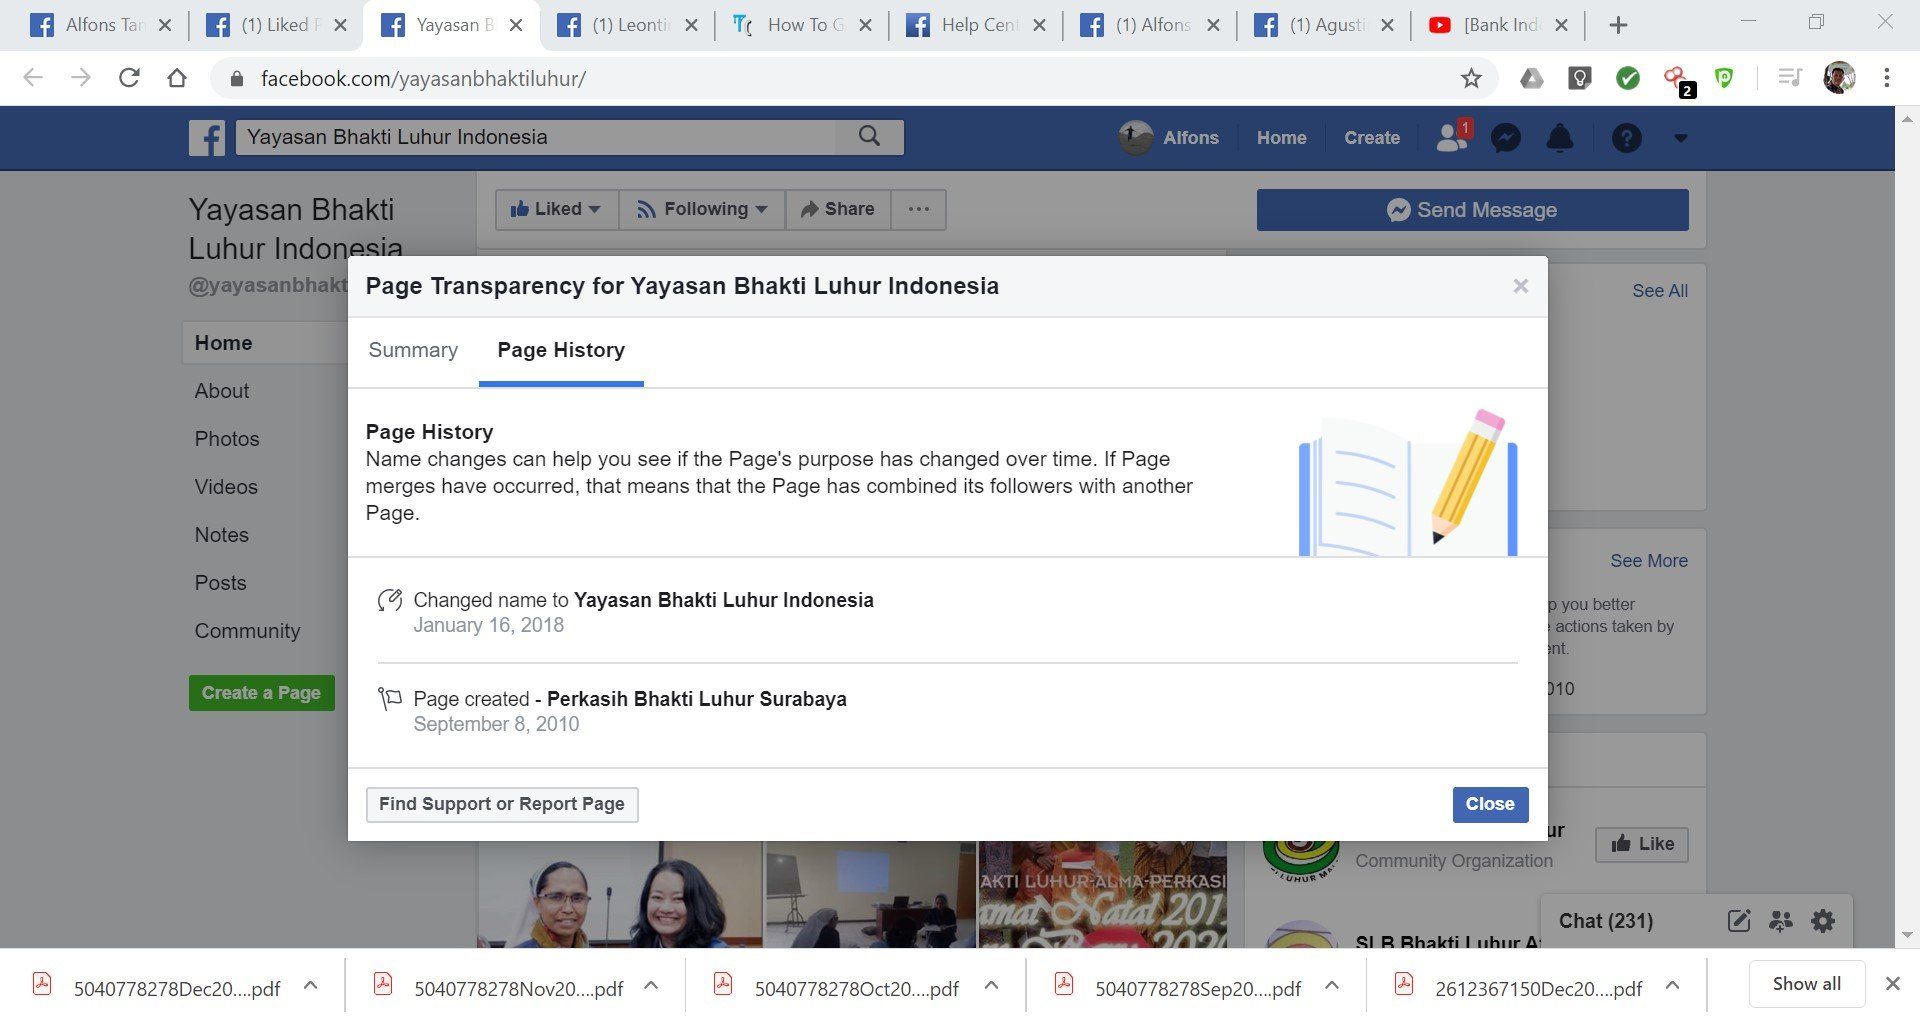Click green checkmark extension icon
Viewport: 1920px width, 1020px height.
(x=1628, y=78)
